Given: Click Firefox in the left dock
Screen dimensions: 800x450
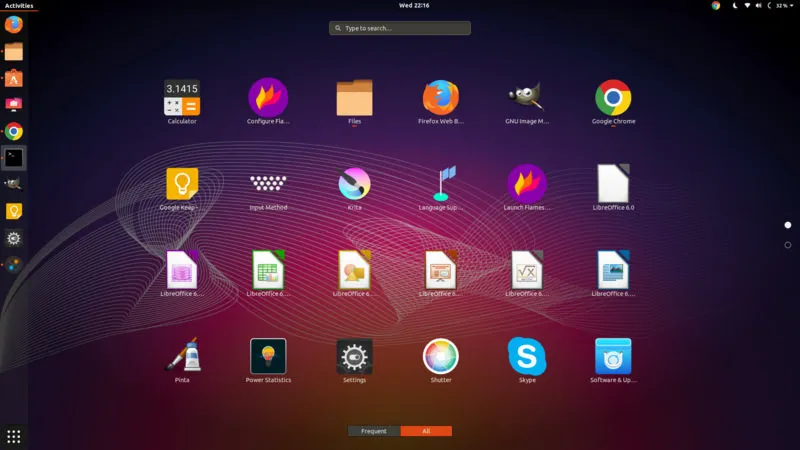Looking at the screenshot, I should (x=14, y=24).
